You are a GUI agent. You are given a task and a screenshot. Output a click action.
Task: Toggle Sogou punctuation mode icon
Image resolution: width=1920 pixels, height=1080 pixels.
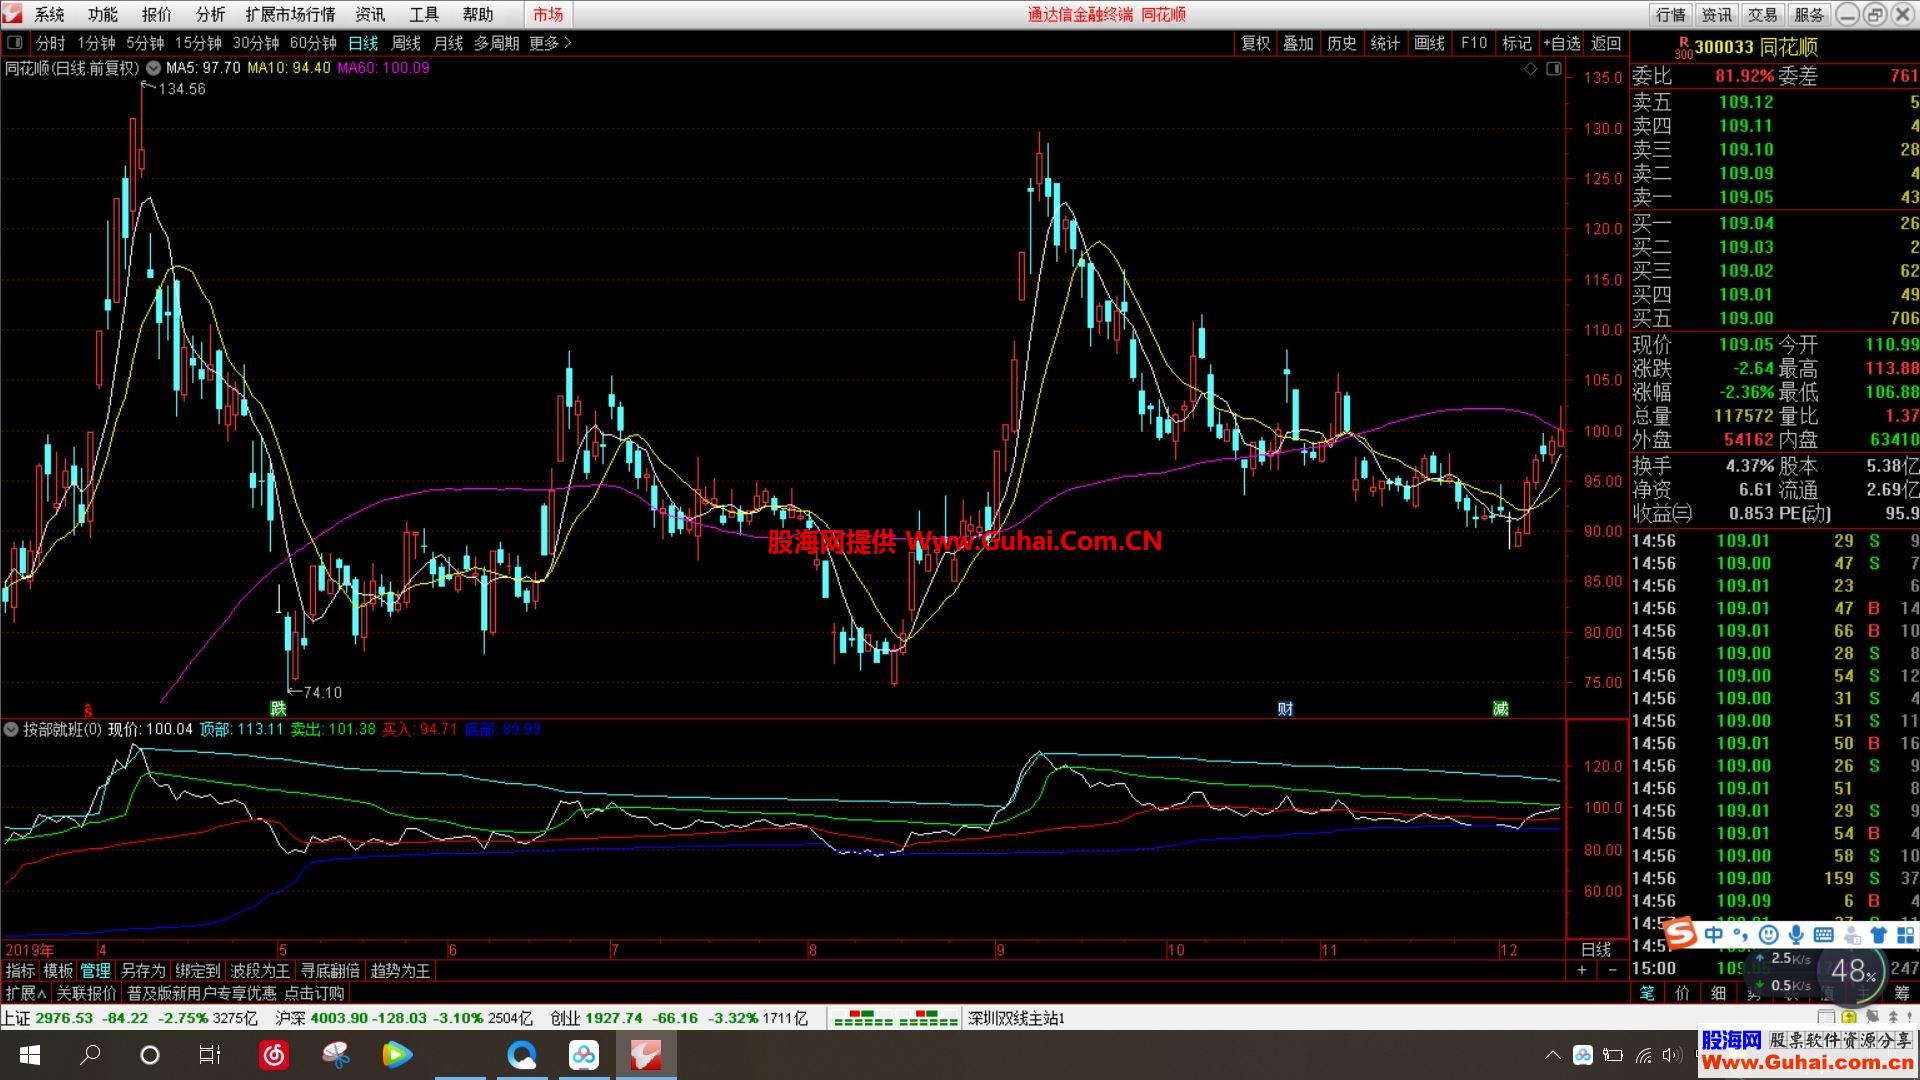click(1742, 936)
